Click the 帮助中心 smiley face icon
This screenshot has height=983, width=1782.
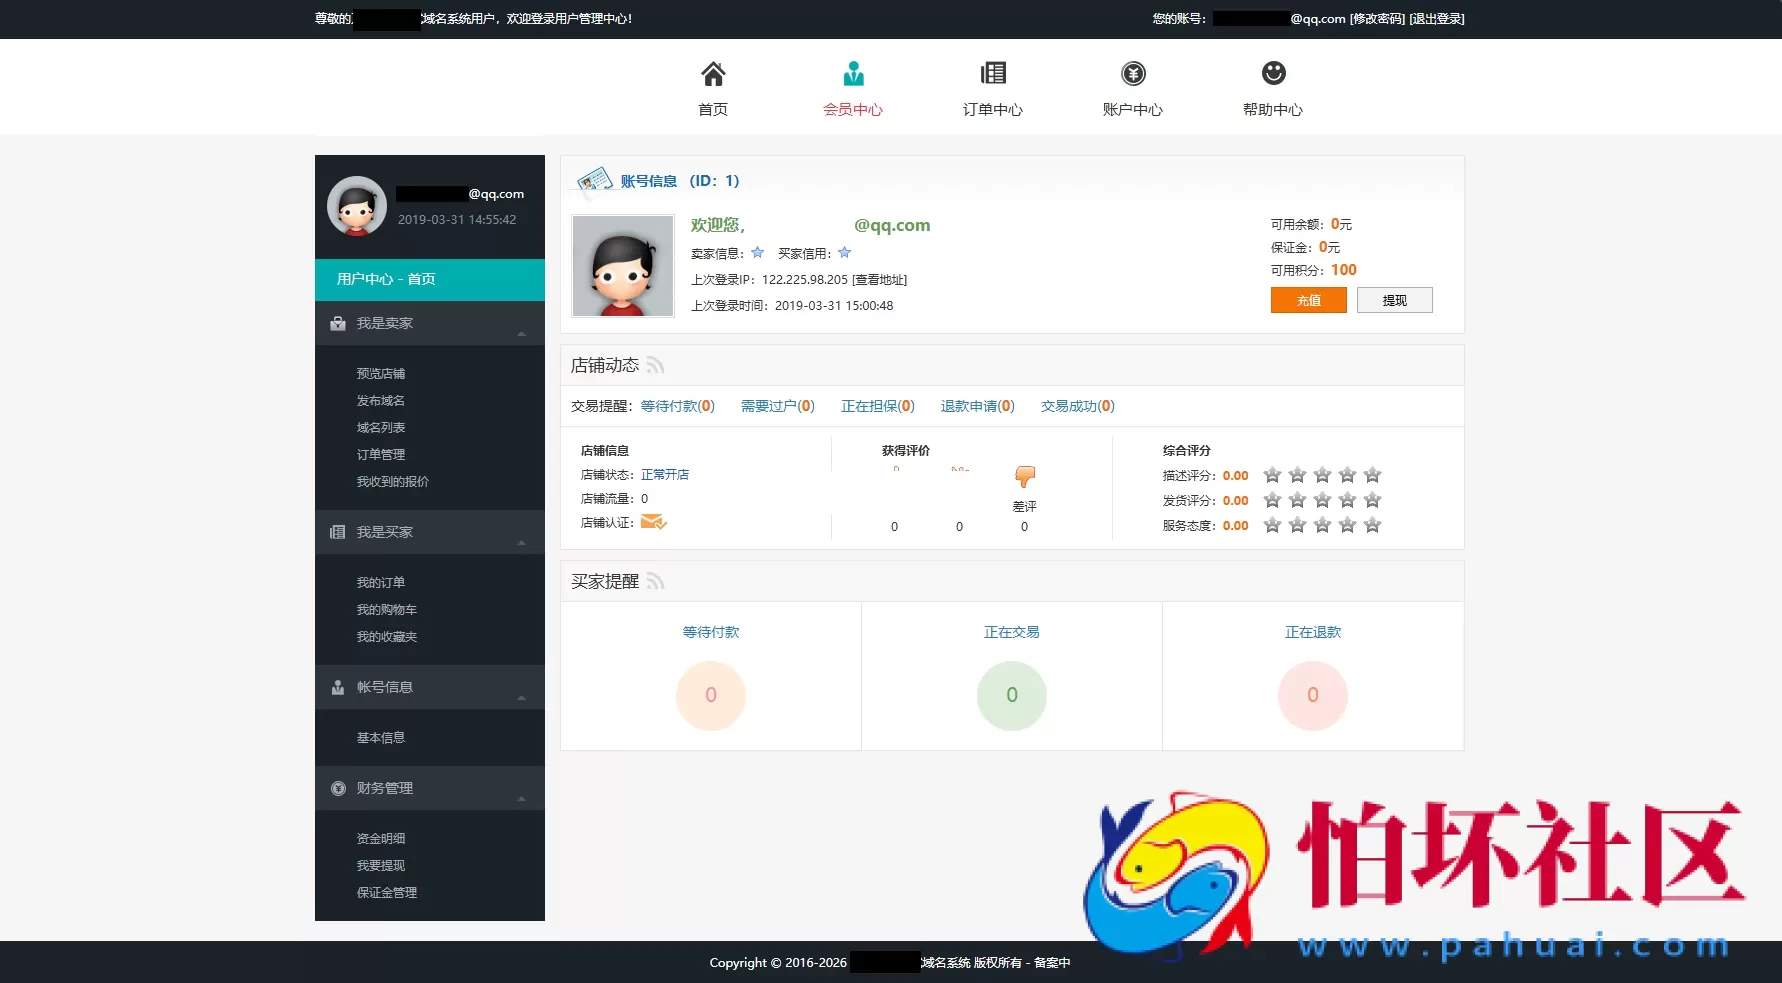[1273, 74]
